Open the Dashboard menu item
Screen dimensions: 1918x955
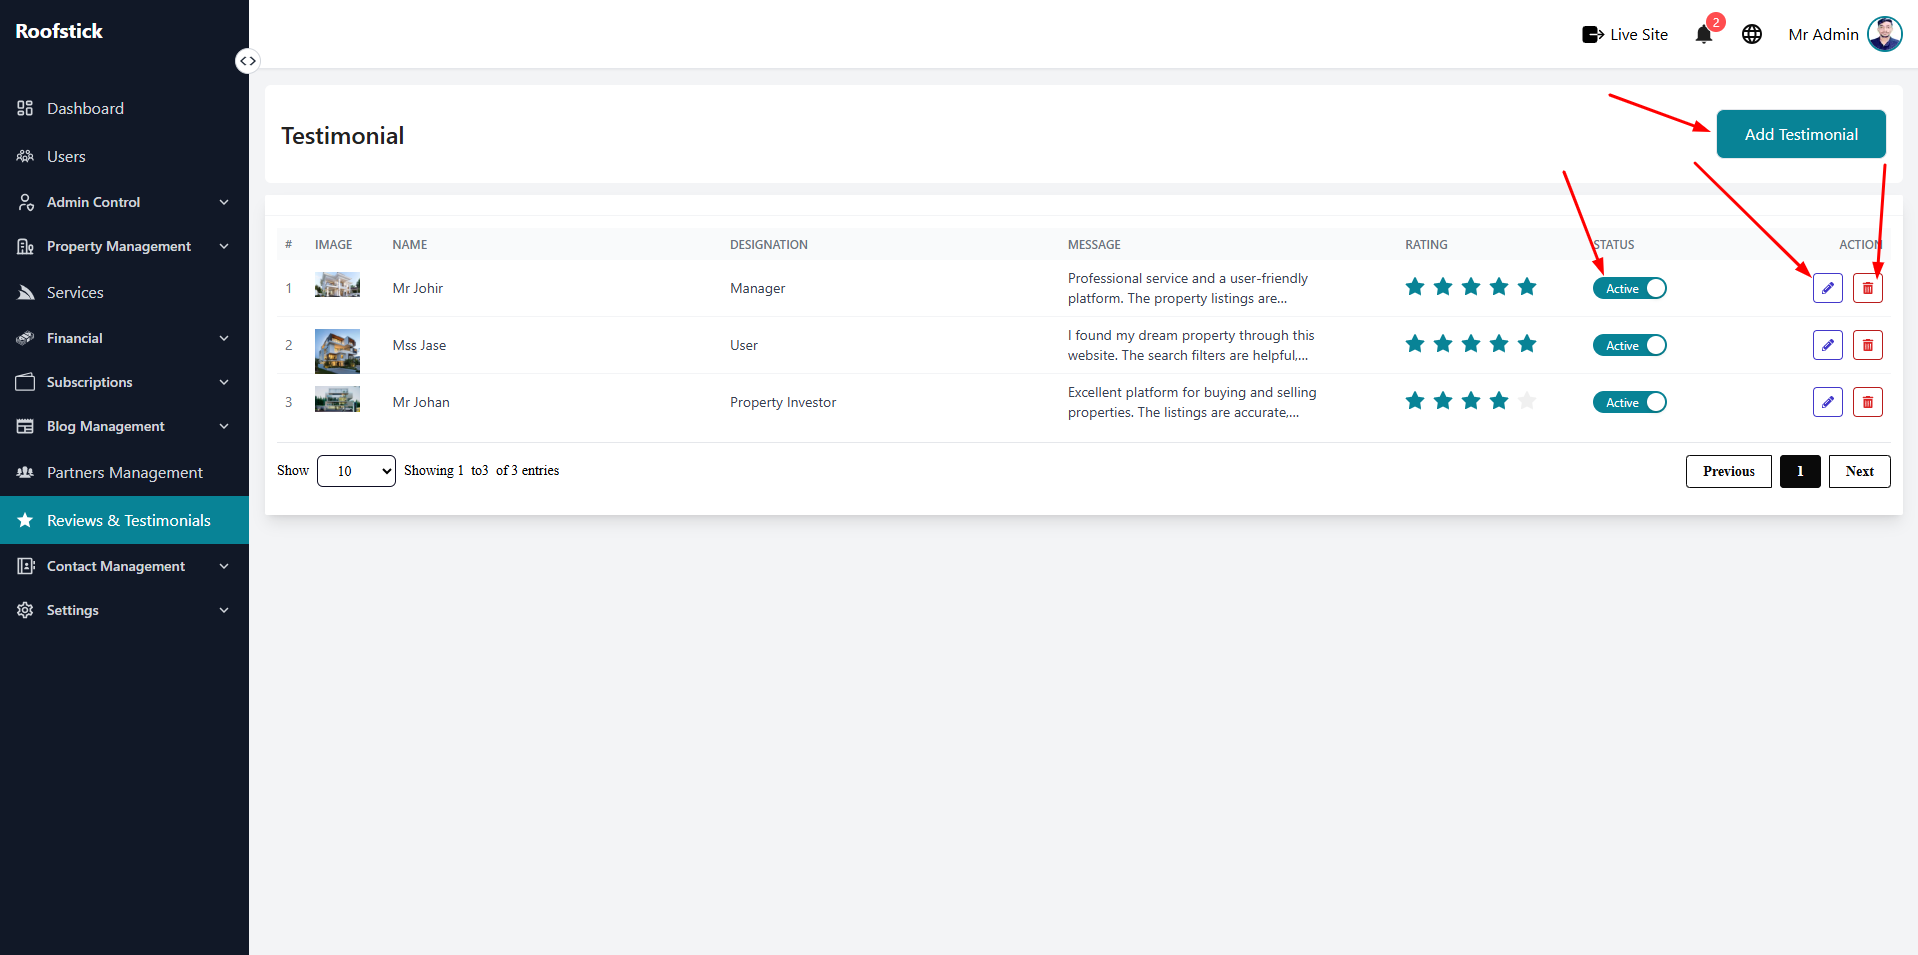pyautogui.click(x=124, y=108)
